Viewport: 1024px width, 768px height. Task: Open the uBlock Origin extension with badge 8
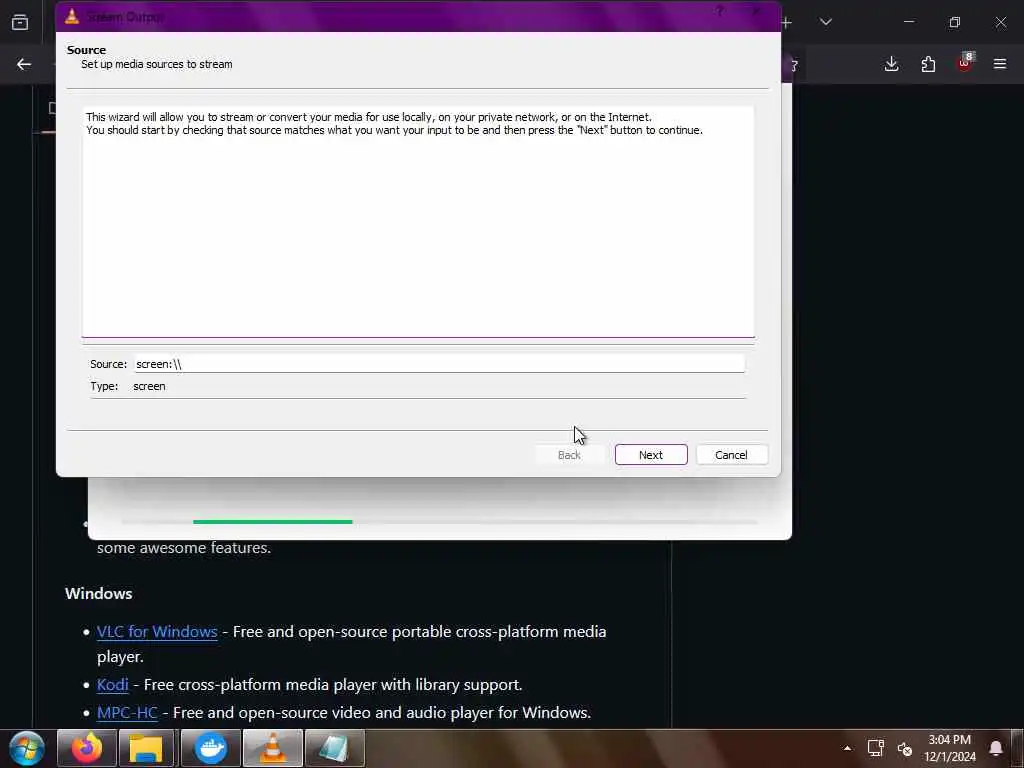coord(965,63)
